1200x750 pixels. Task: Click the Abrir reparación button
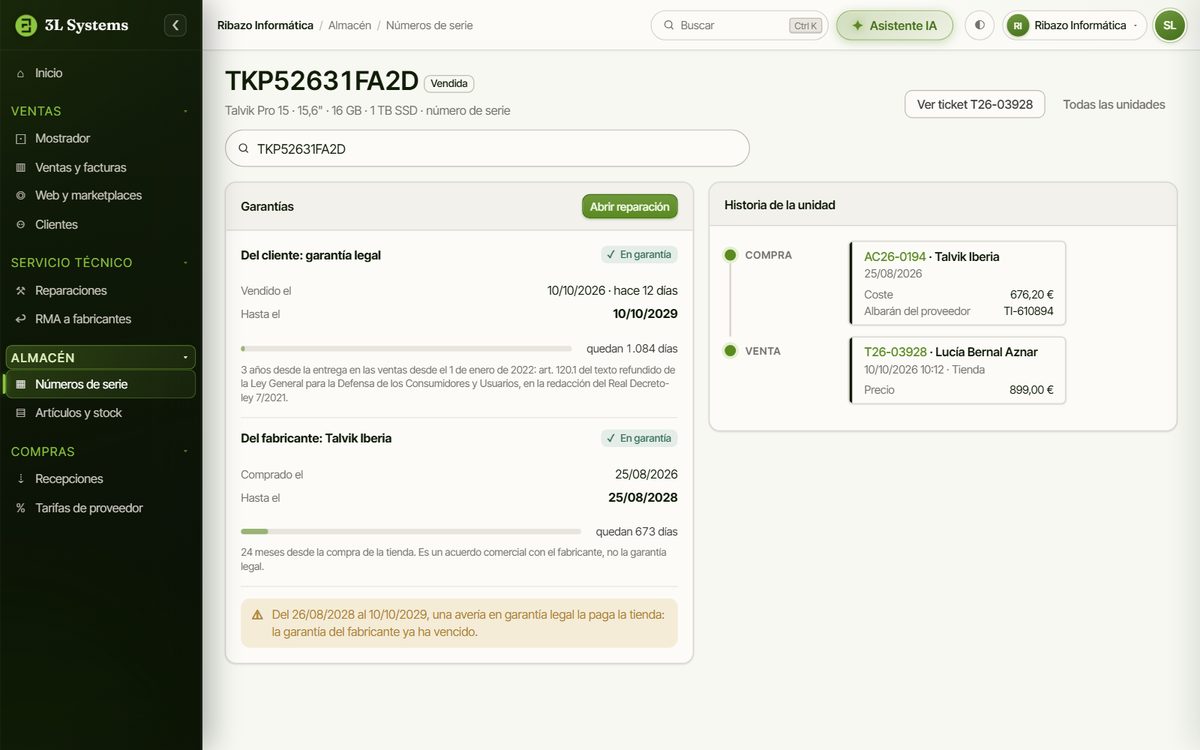tap(630, 206)
